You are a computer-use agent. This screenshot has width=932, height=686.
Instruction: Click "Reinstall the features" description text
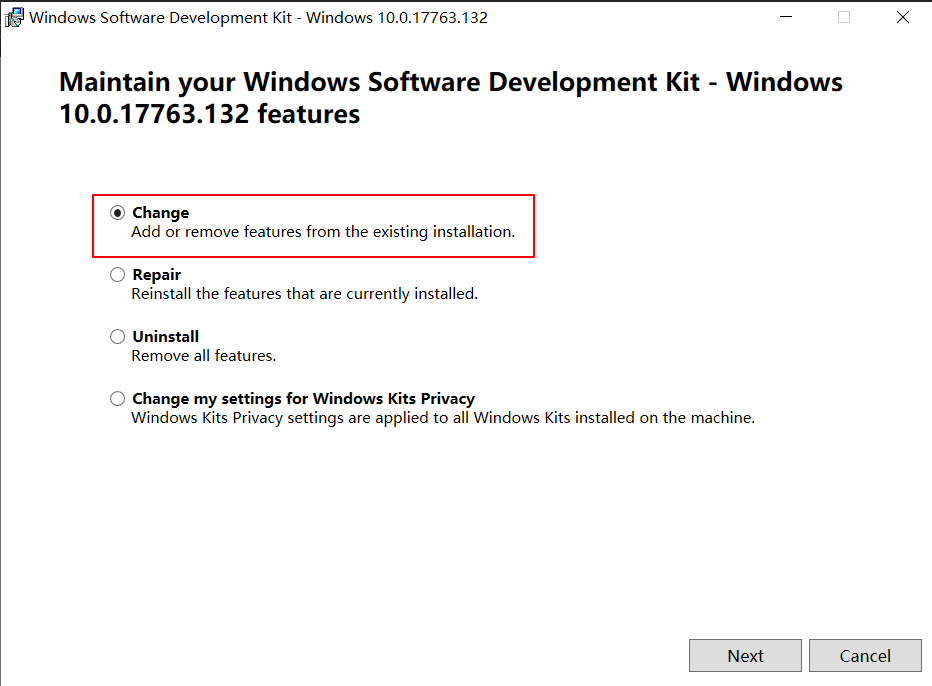(x=304, y=294)
